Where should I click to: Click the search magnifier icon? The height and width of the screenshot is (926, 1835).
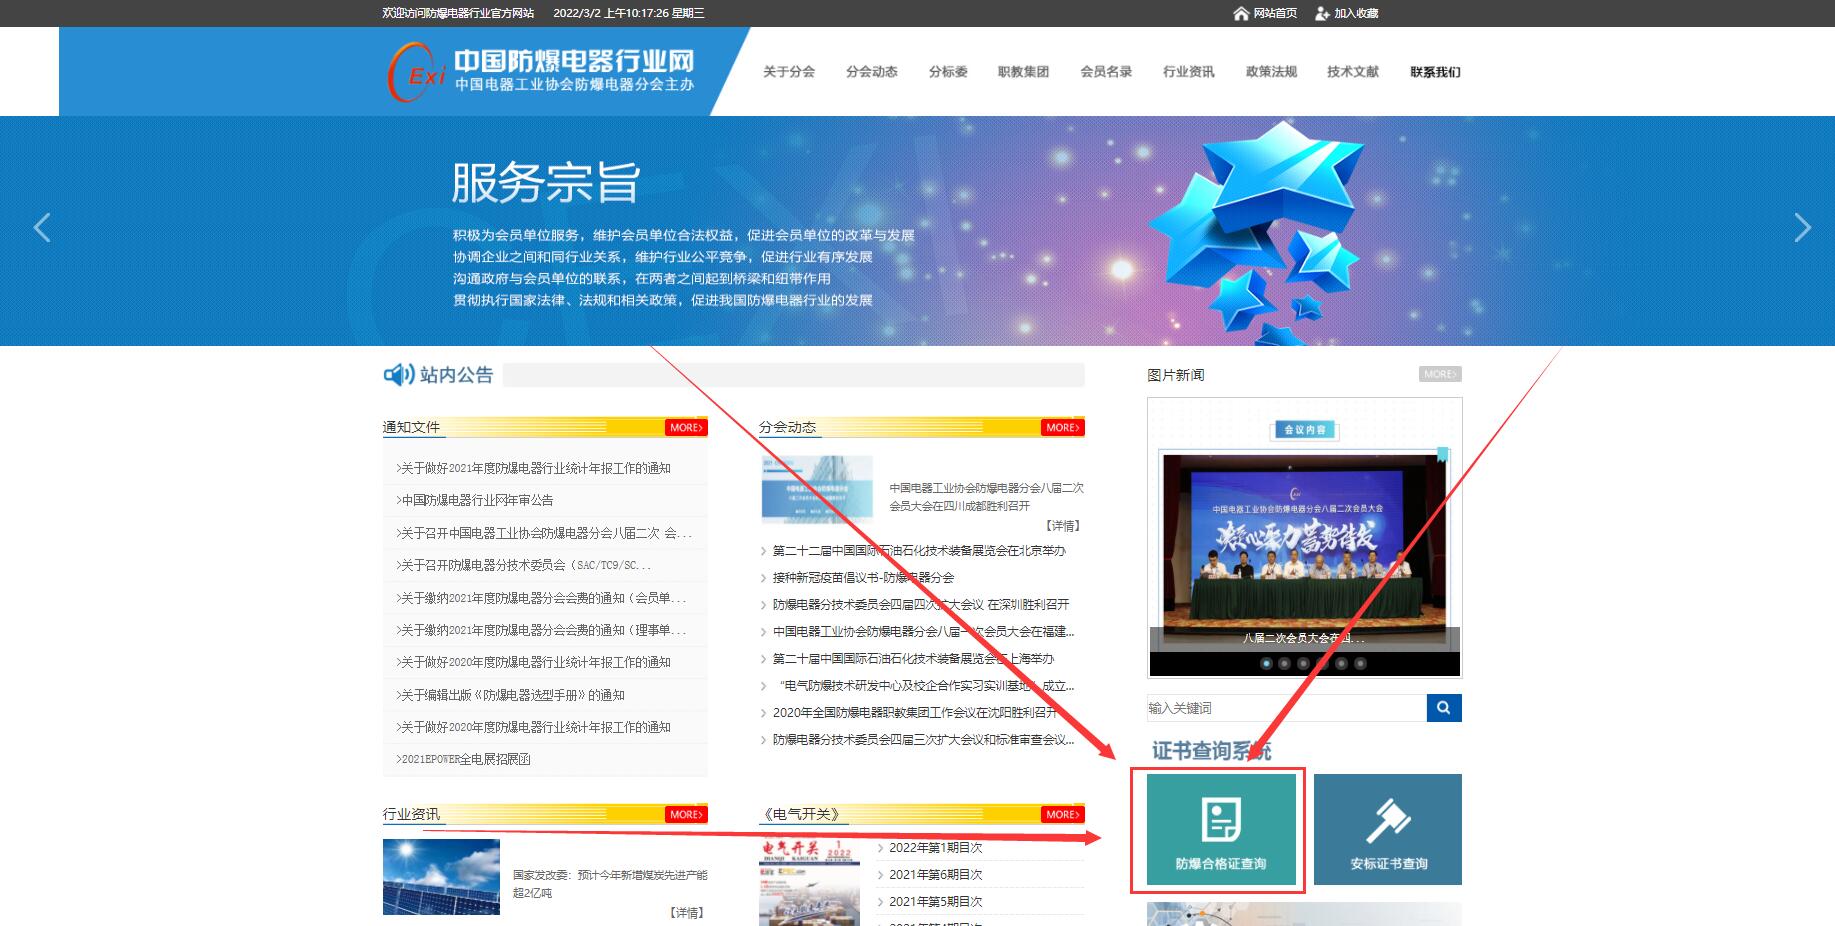tap(1443, 708)
